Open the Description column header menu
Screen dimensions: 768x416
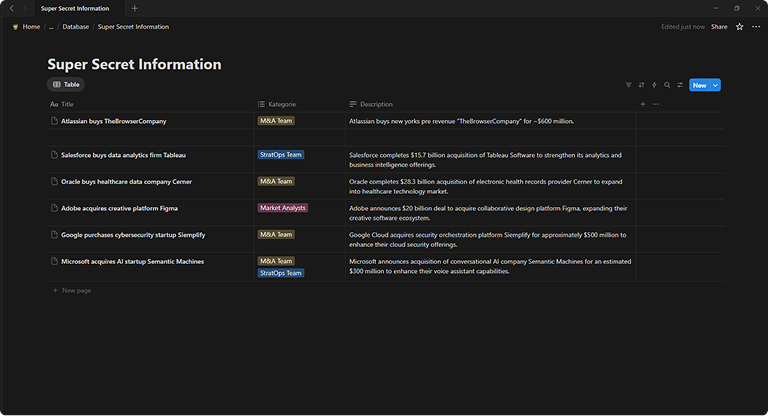(371, 104)
